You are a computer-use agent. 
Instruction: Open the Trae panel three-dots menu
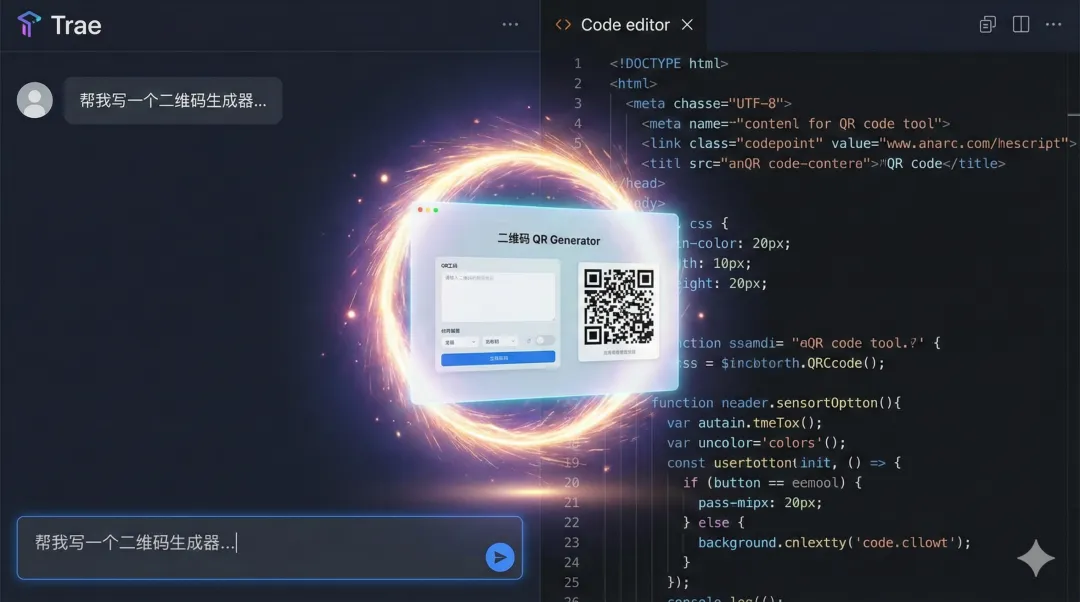[x=510, y=24]
